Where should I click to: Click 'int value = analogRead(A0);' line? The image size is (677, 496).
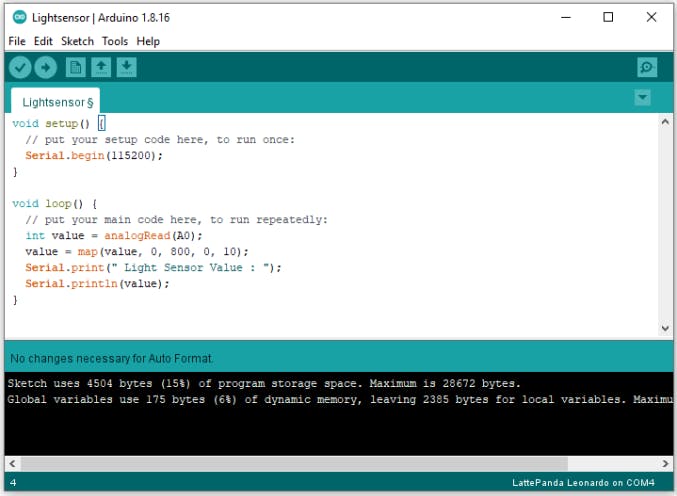[x=114, y=235]
